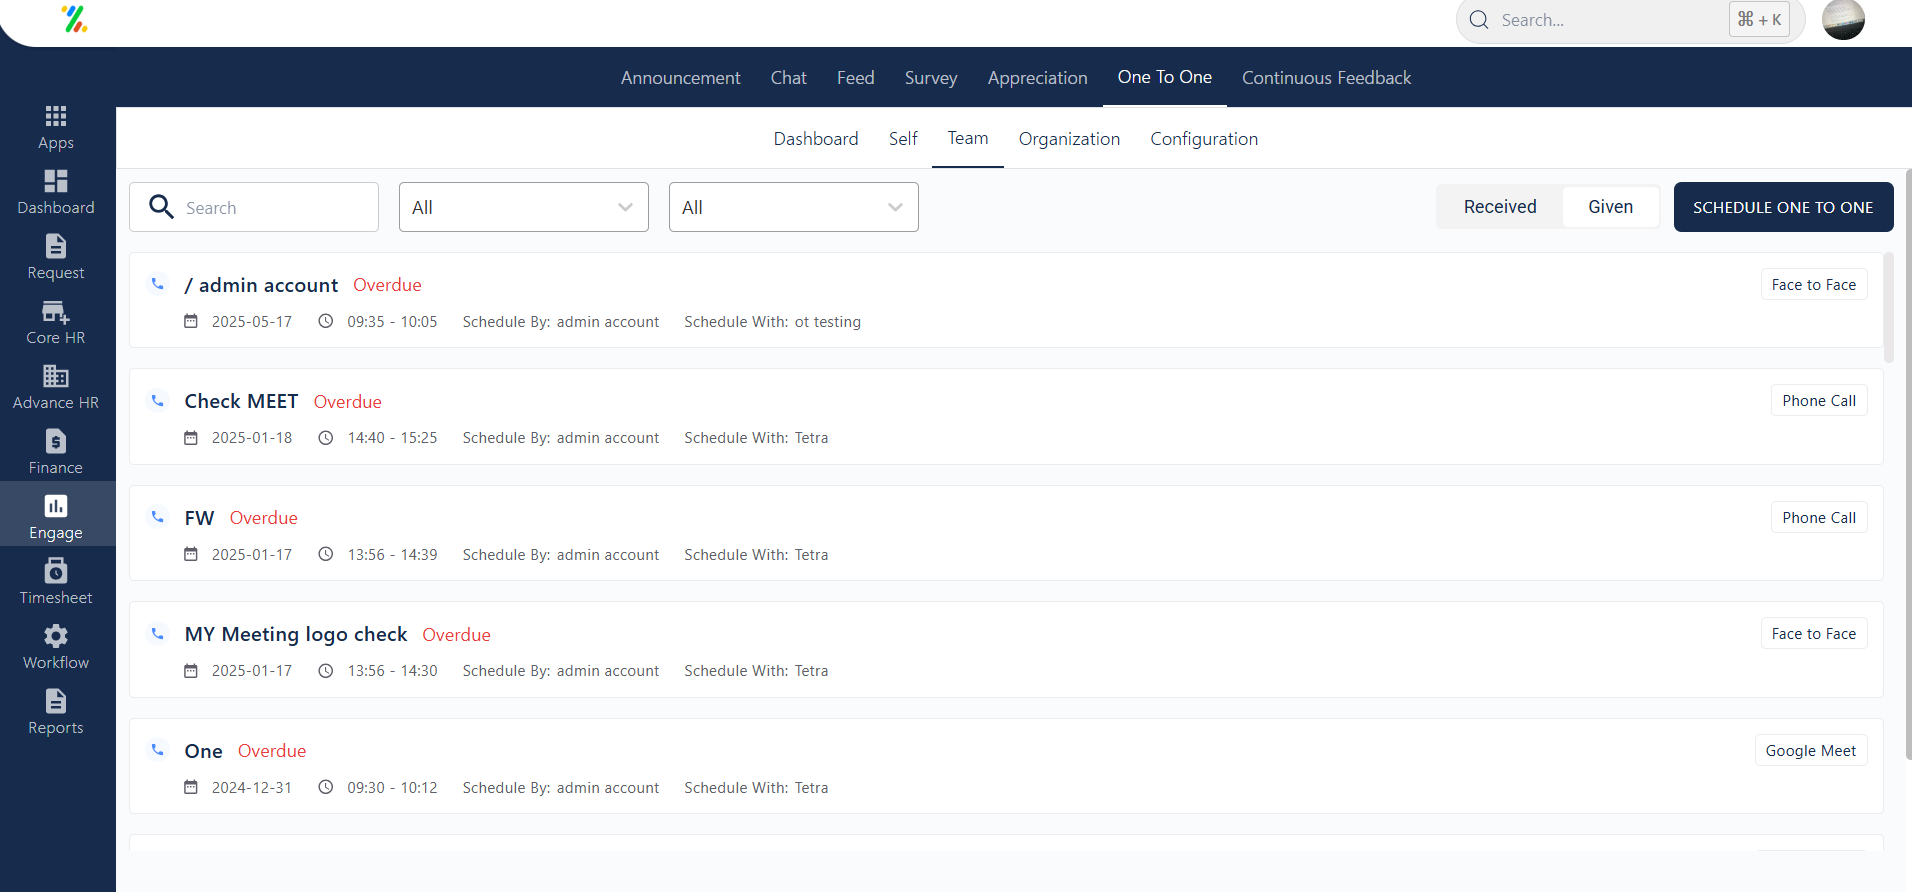Focus the top global Search box
Screen dimensions: 1912x892
point(1630,20)
